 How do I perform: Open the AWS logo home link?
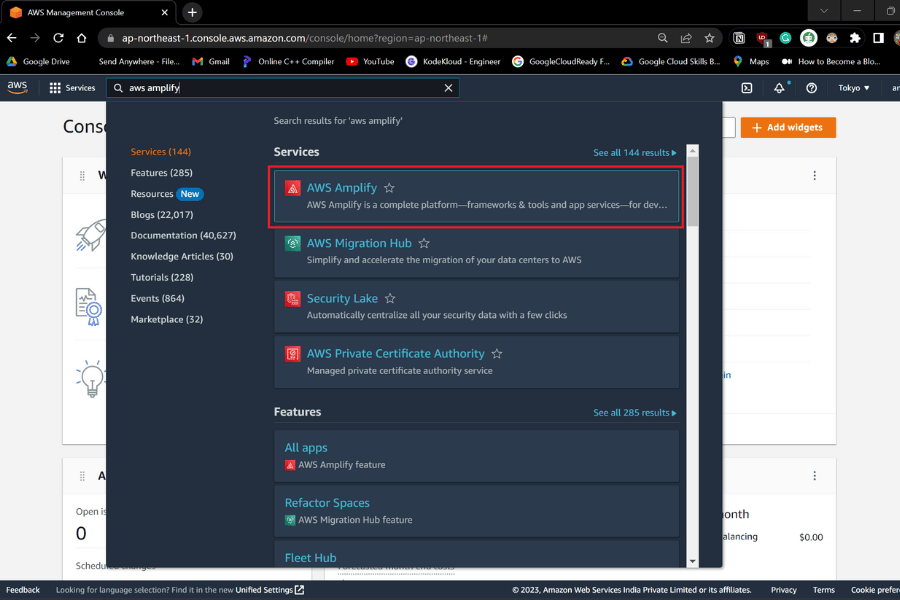(17, 87)
